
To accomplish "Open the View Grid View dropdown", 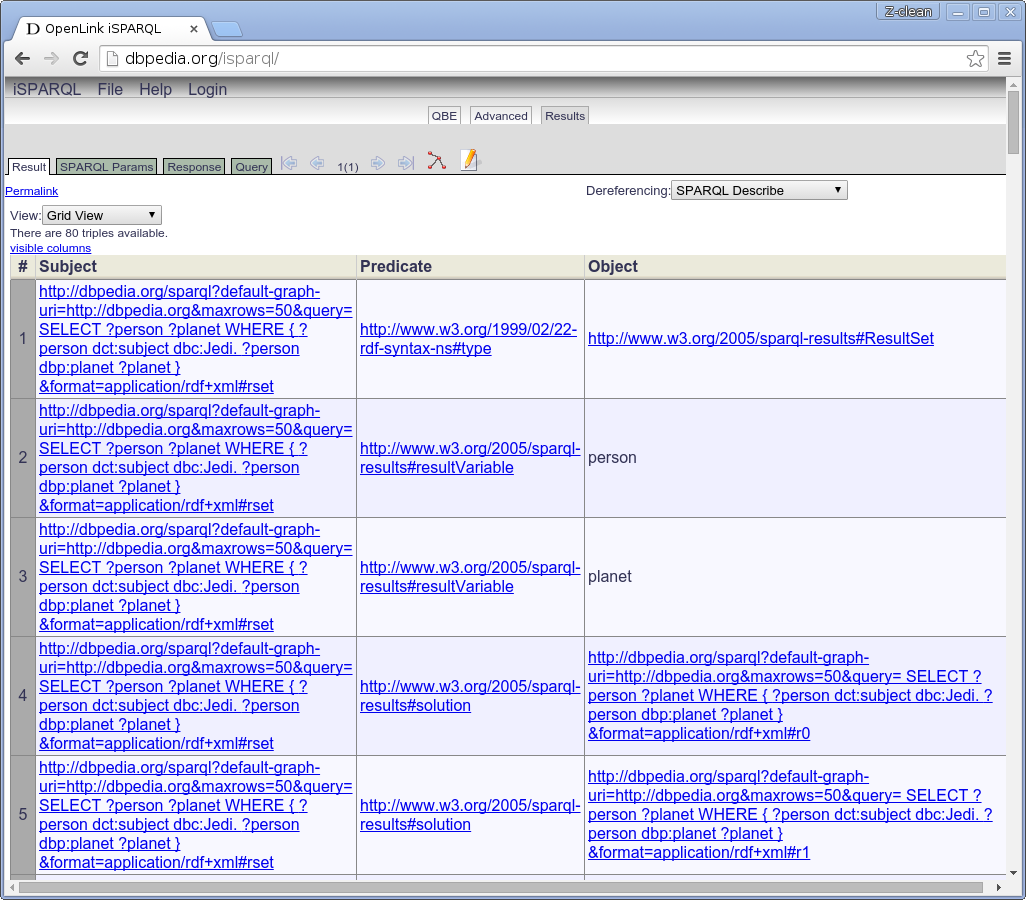I will [x=101, y=215].
